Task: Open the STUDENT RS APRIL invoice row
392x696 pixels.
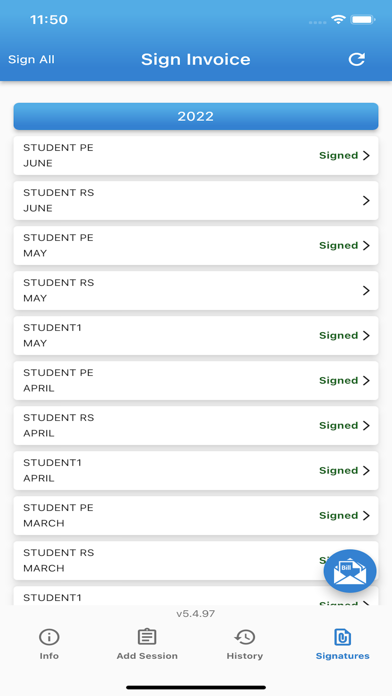Action: point(196,426)
